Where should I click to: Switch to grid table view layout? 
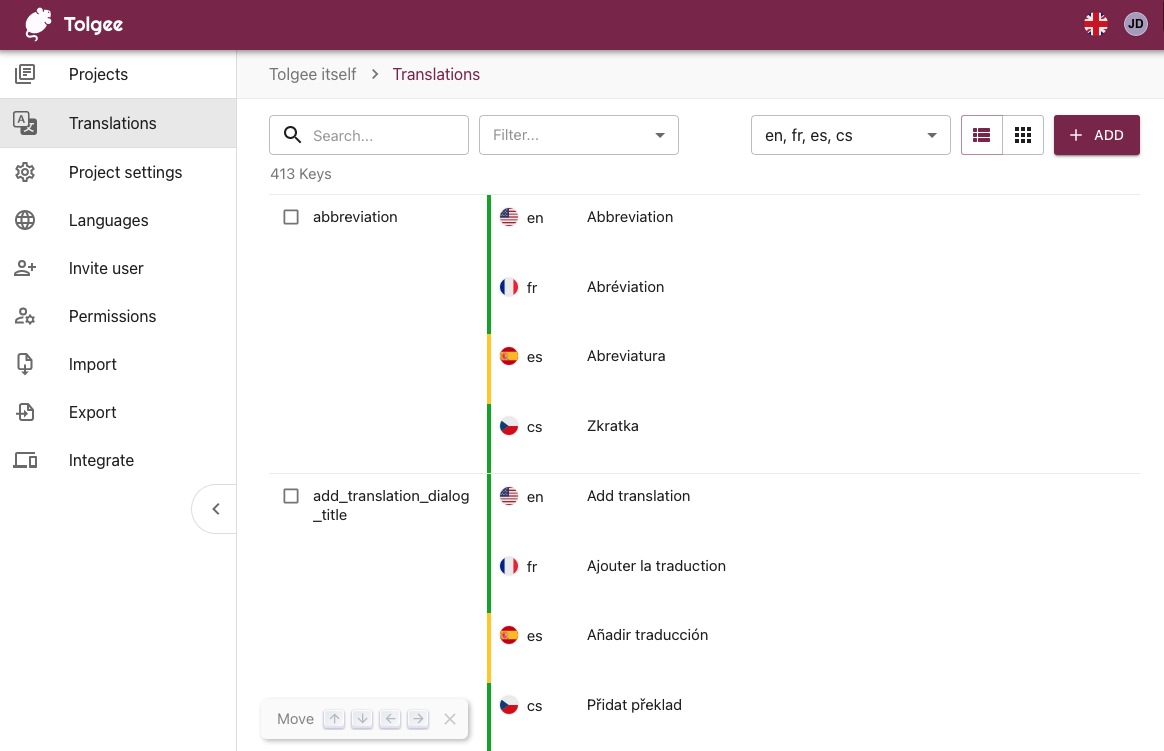point(1023,135)
